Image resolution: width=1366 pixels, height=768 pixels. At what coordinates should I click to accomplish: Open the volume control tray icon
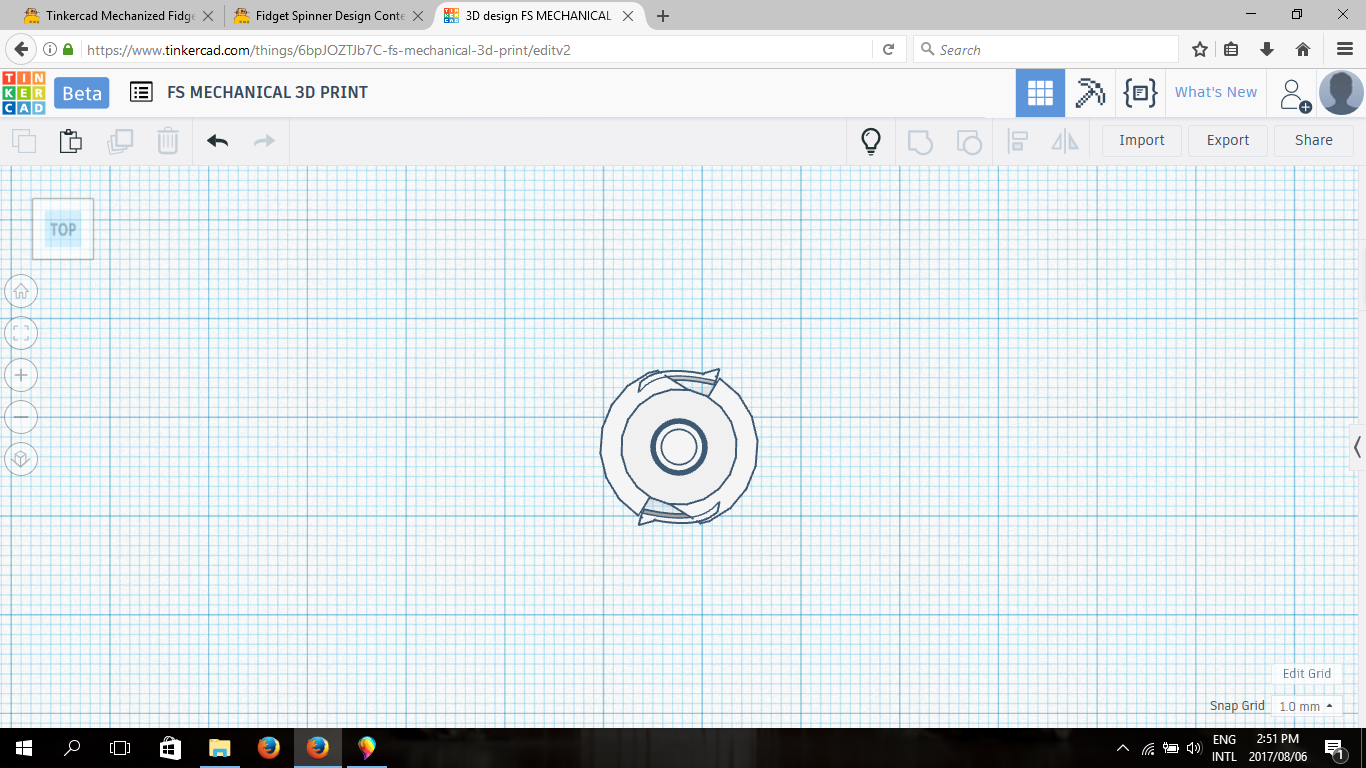[1193, 748]
